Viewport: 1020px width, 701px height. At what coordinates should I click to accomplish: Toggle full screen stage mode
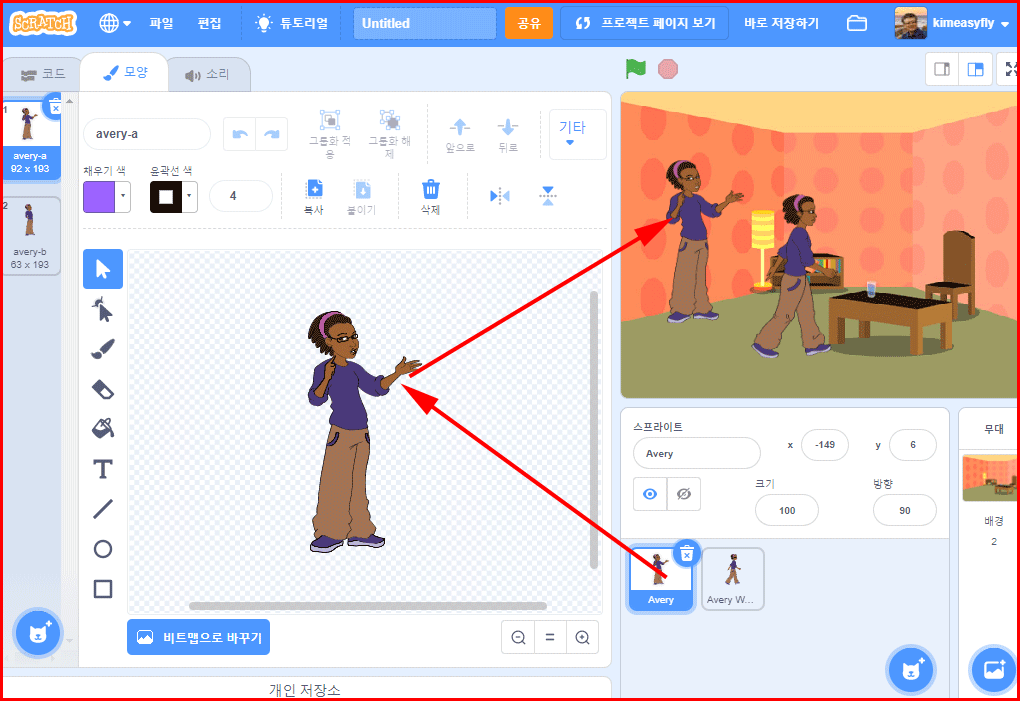(x=1009, y=69)
